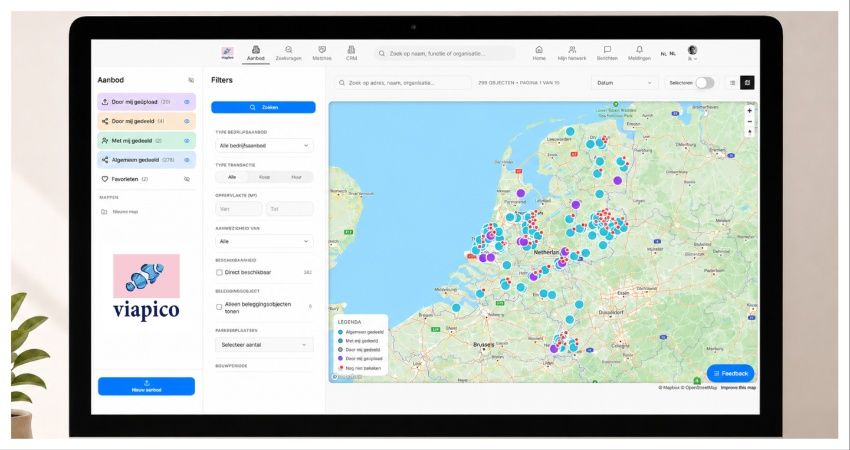Toggle visibility of Met mij gedeeld
Image resolution: width=850 pixels, height=450 pixels.
click(x=186, y=141)
